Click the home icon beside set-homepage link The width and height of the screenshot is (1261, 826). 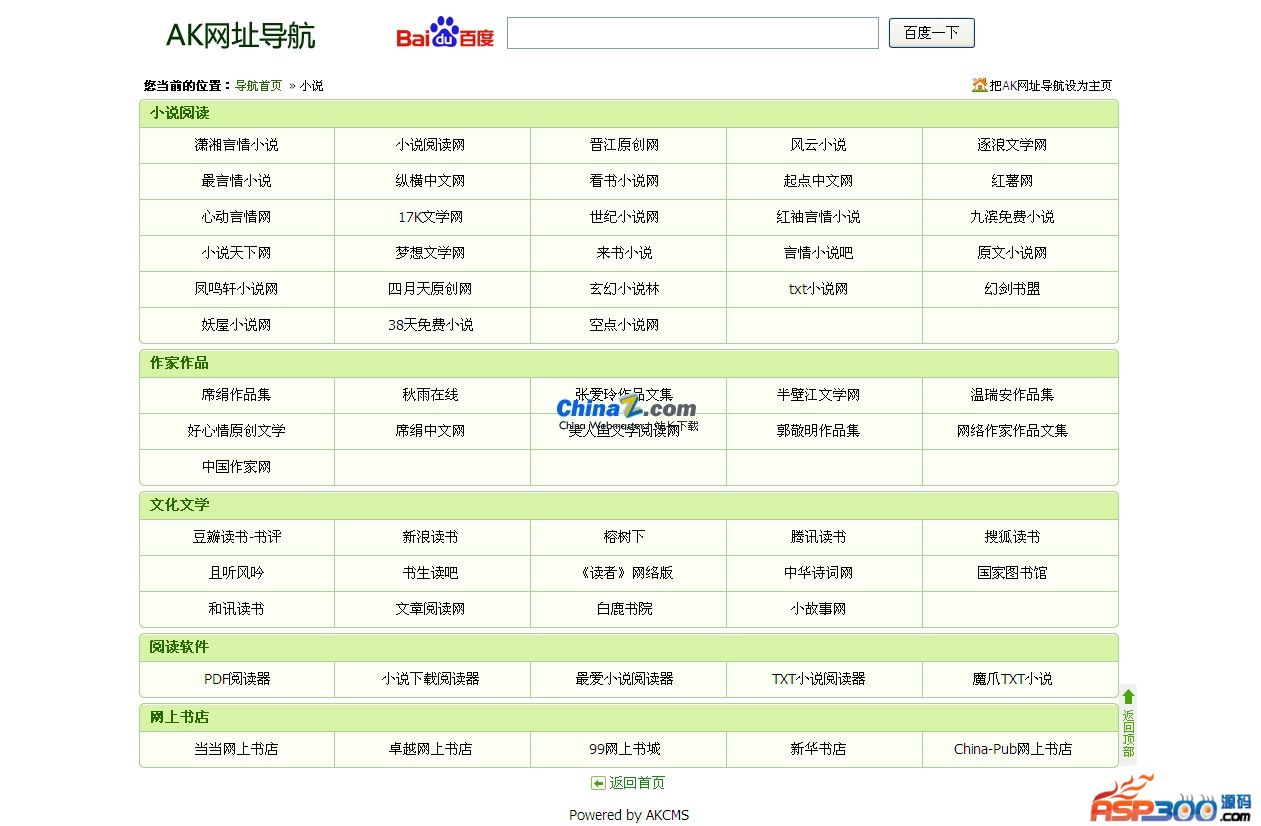(979, 85)
